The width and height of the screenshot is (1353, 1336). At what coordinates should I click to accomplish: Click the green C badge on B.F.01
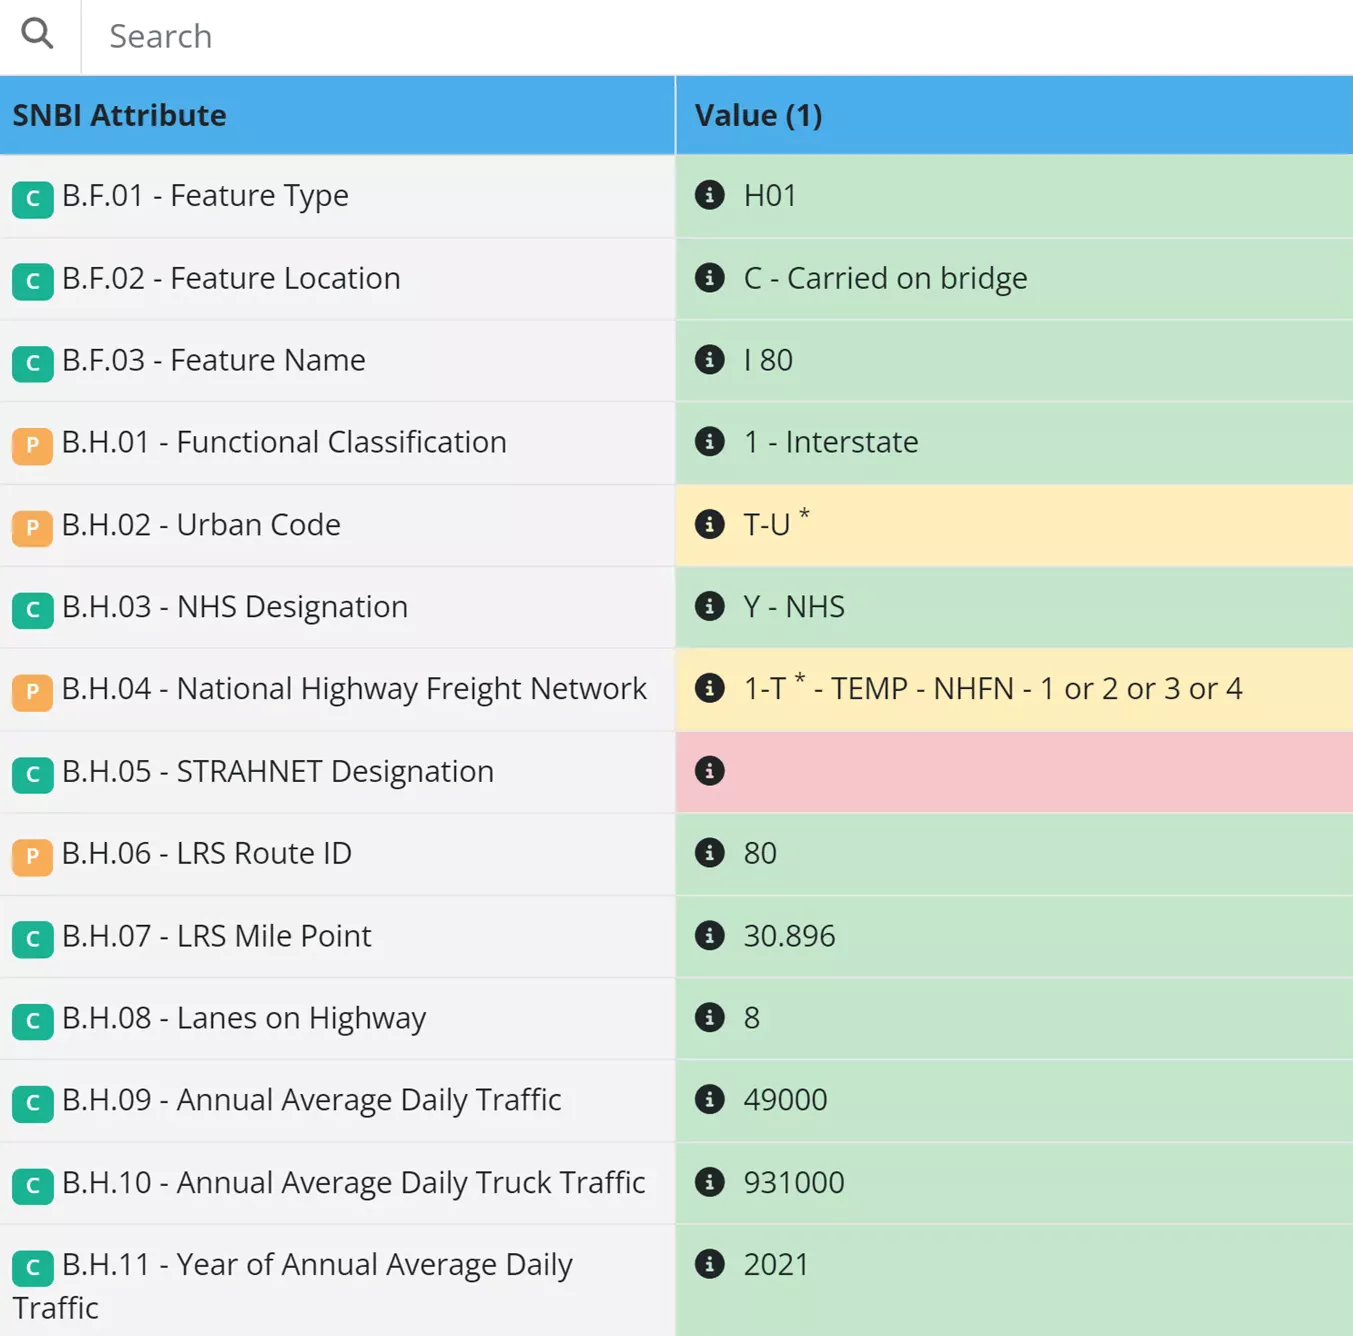[x=33, y=199]
